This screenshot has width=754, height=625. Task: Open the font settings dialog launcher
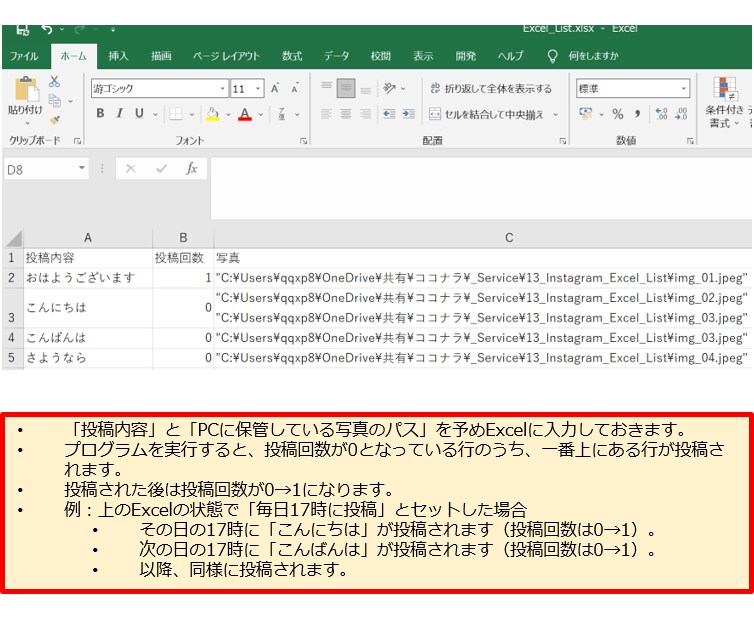coord(303,141)
